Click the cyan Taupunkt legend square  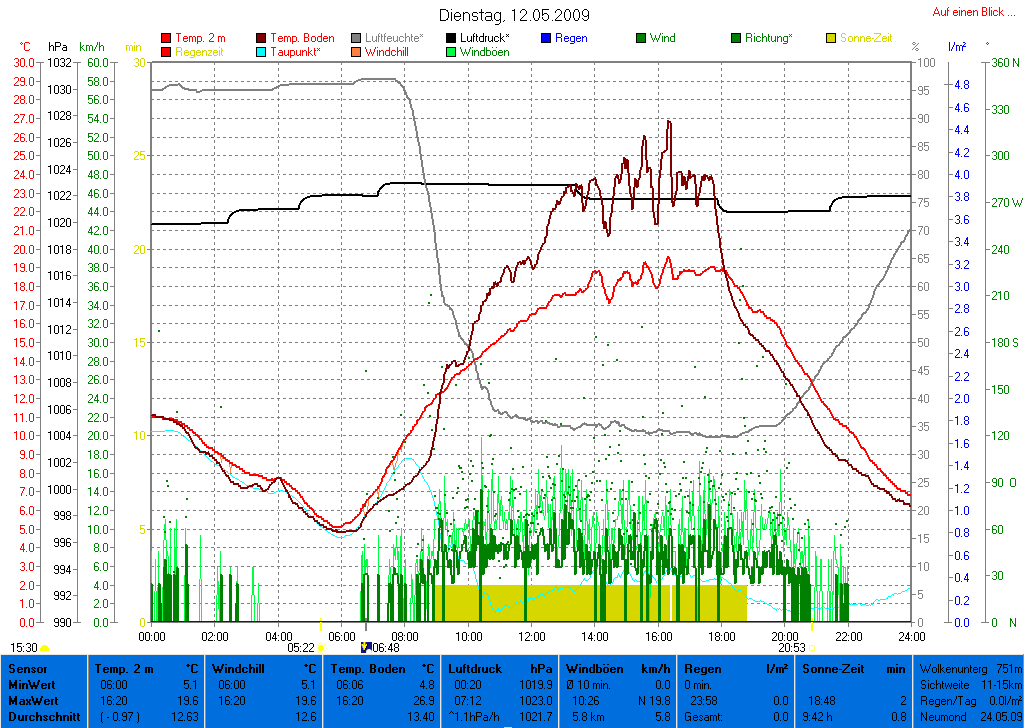tap(262, 52)
